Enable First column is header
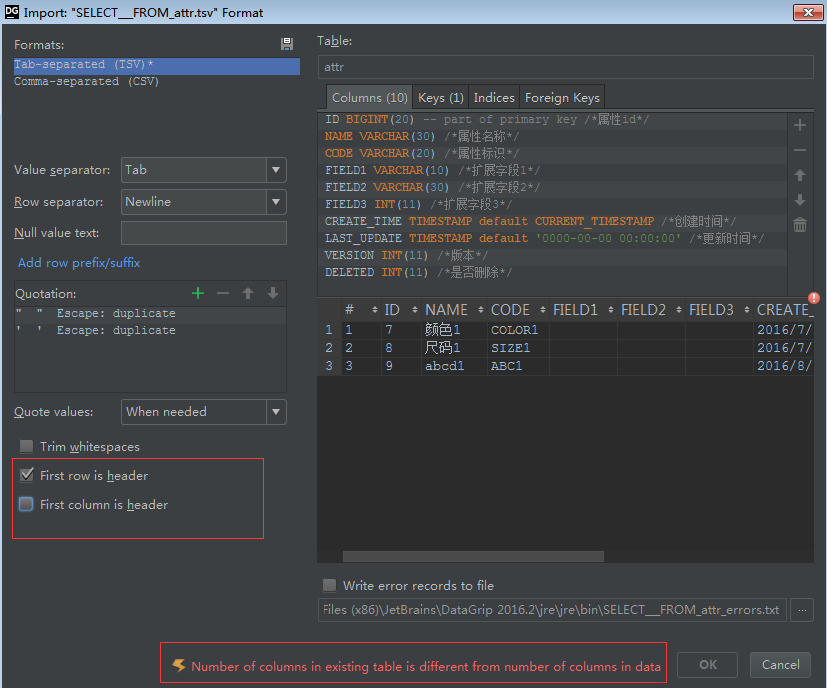Image resolution: width=827 pixels, height=688 pixels. point(25,504)
